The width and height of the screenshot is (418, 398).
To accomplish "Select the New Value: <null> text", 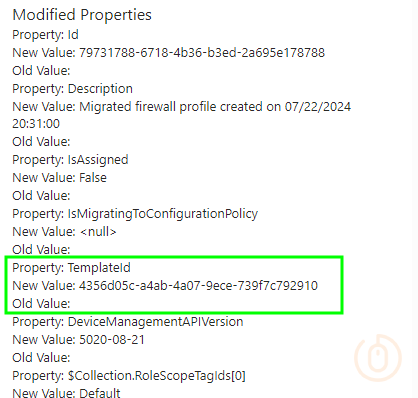I will (64, 232).
